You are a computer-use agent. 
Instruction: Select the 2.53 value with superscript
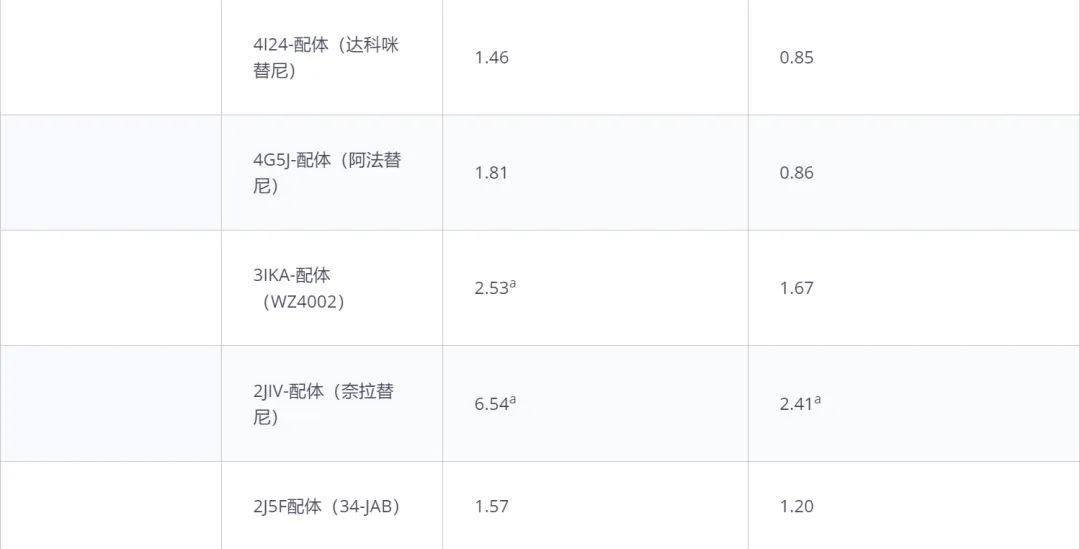click(x=495, y=287)
